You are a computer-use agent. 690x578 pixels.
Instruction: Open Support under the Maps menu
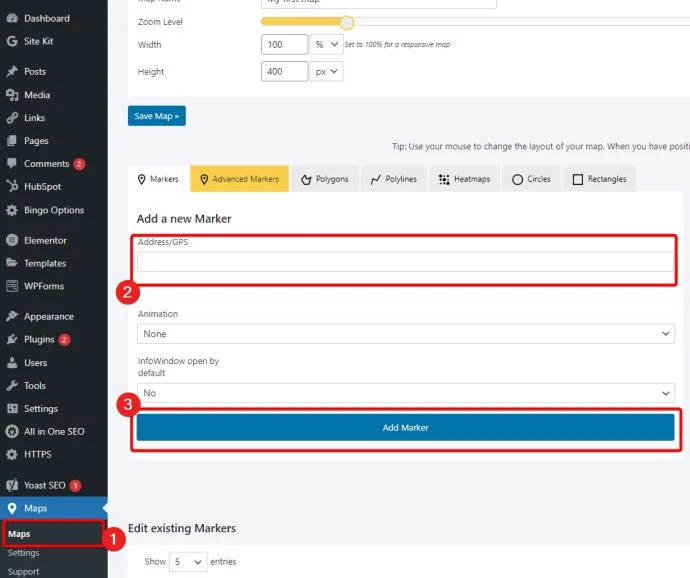[x=23, y=572]
